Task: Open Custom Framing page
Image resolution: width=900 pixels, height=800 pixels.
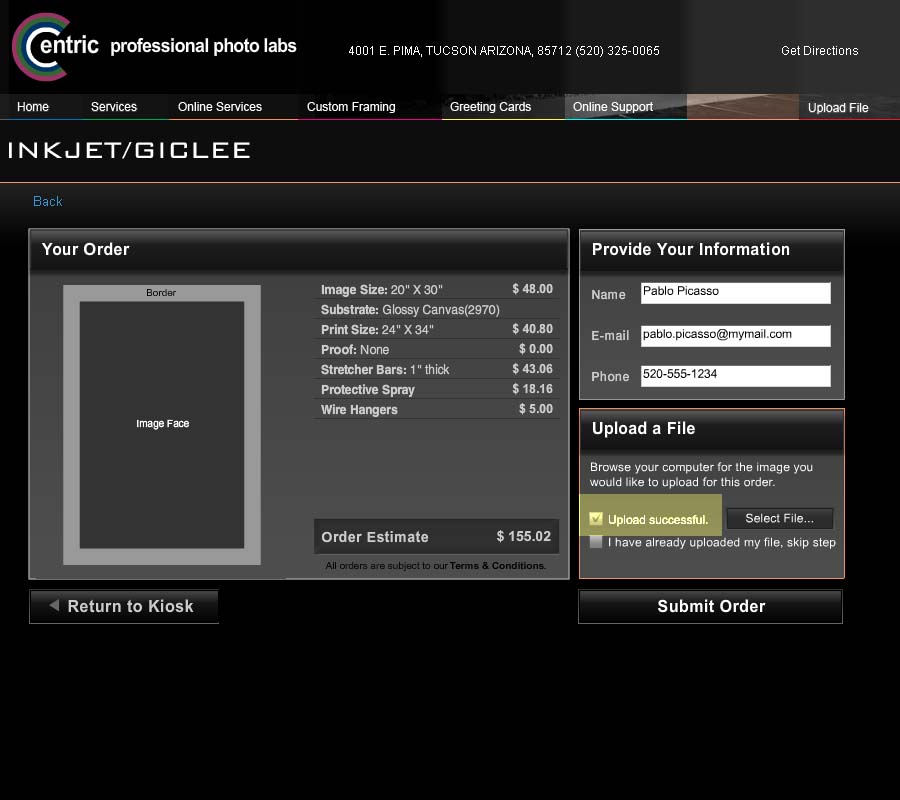Action: point(351,107)
